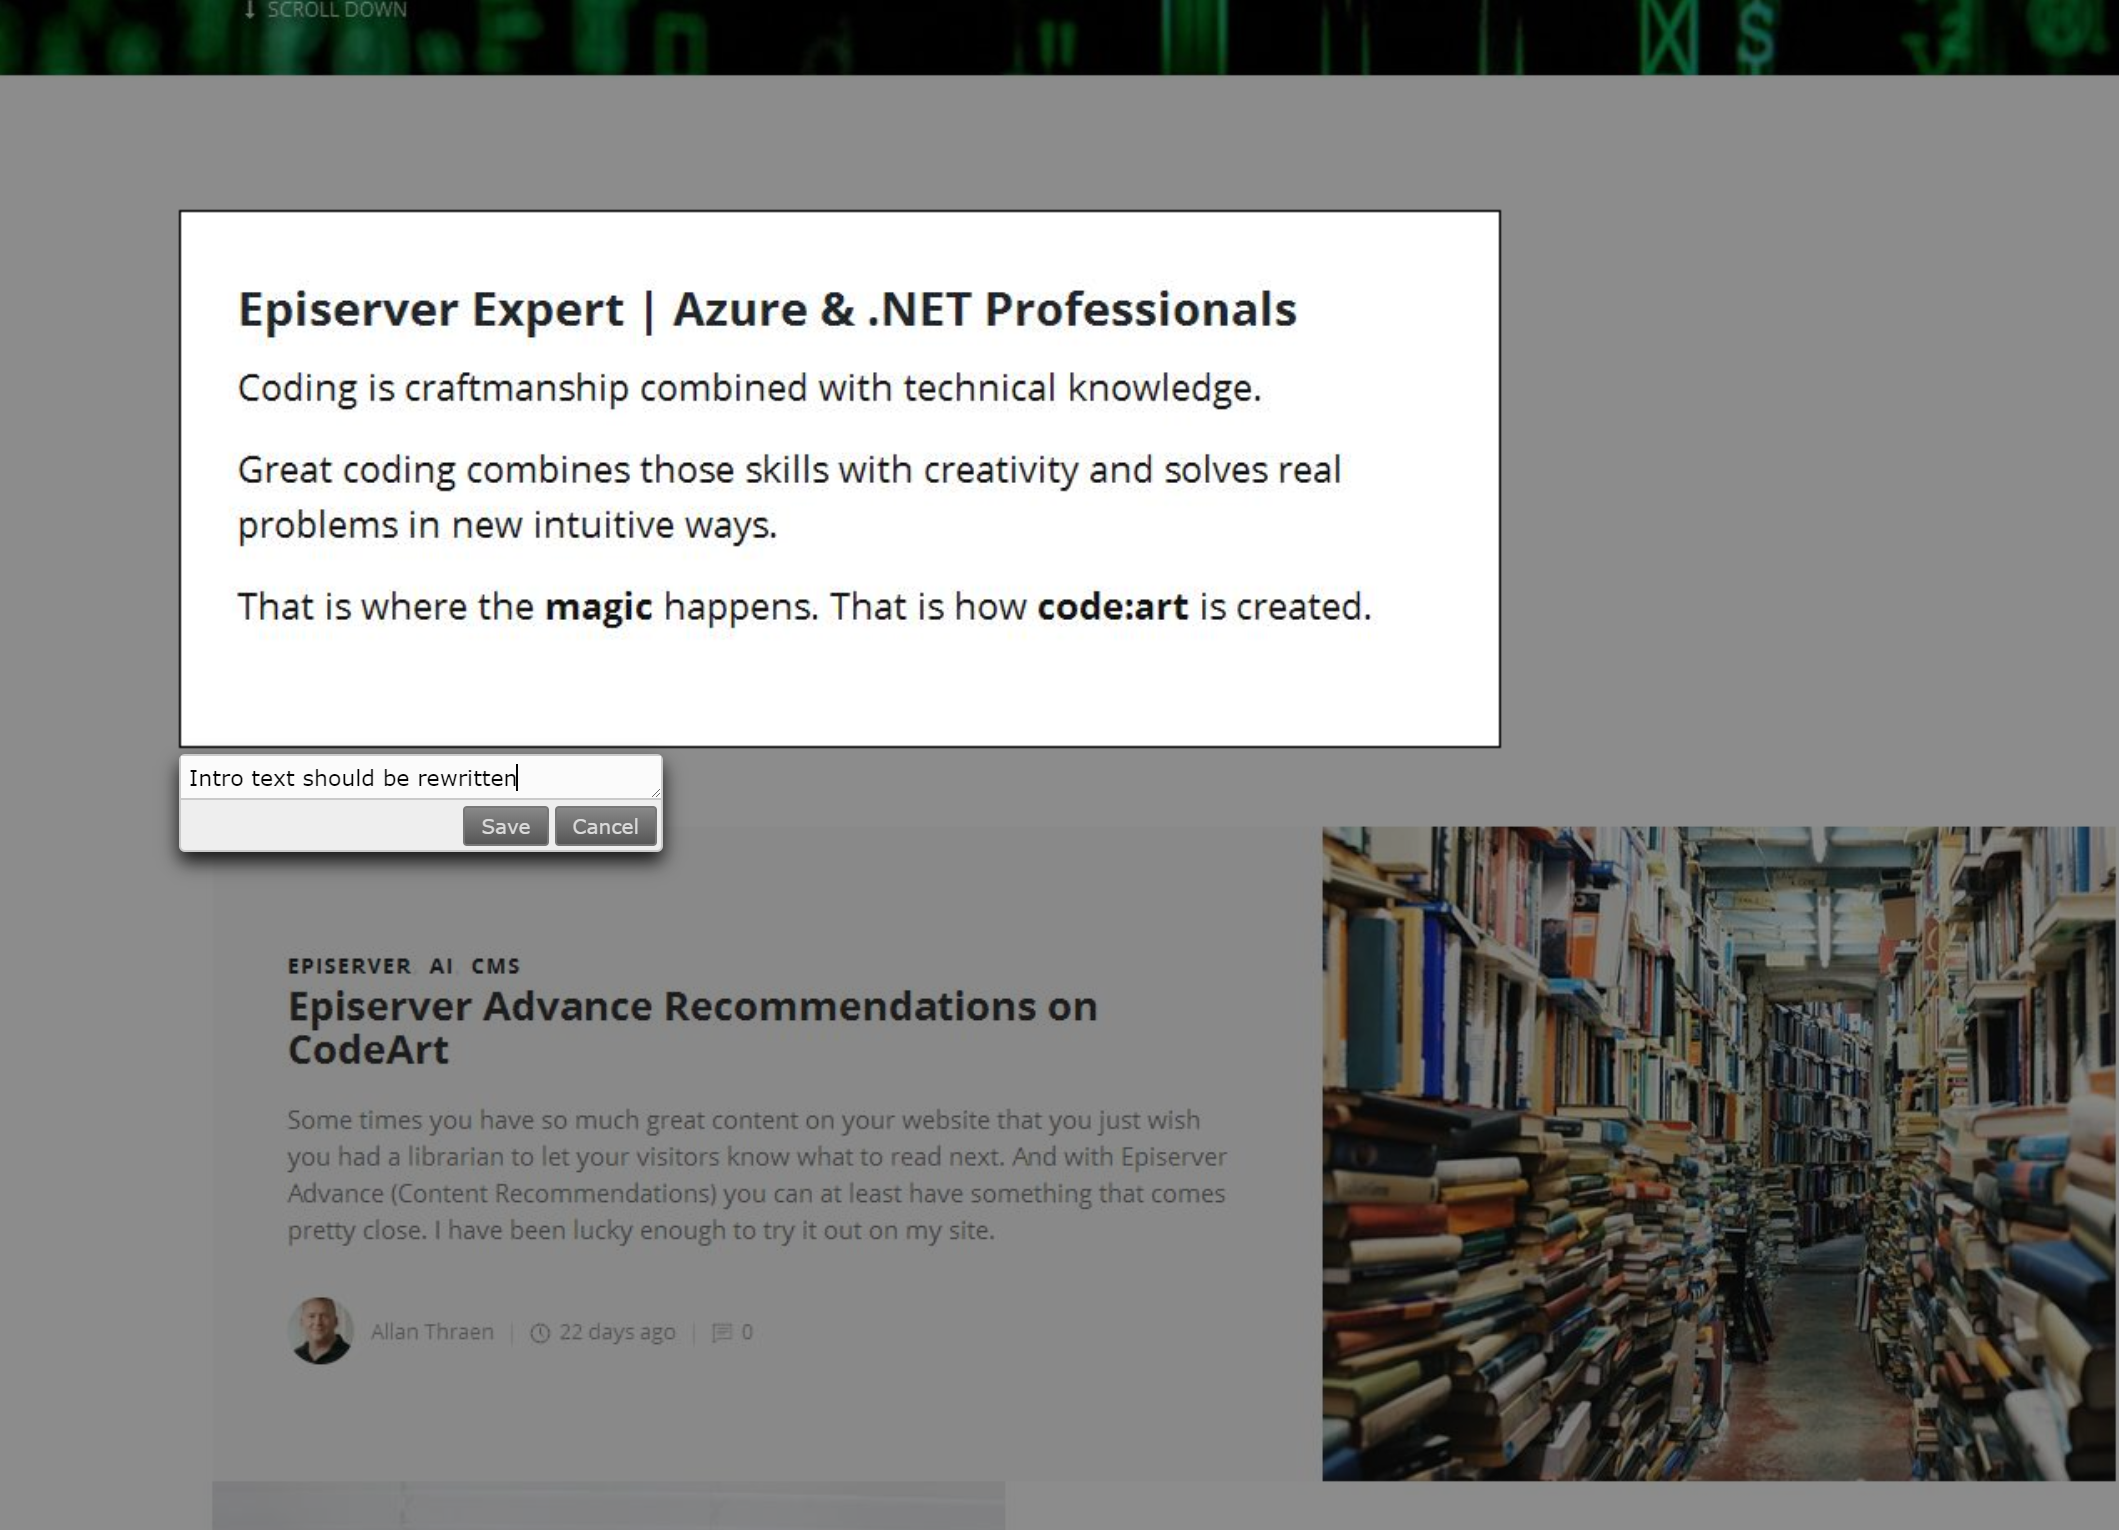Open the library bookshelves article image

[x=1719, y=1153]
